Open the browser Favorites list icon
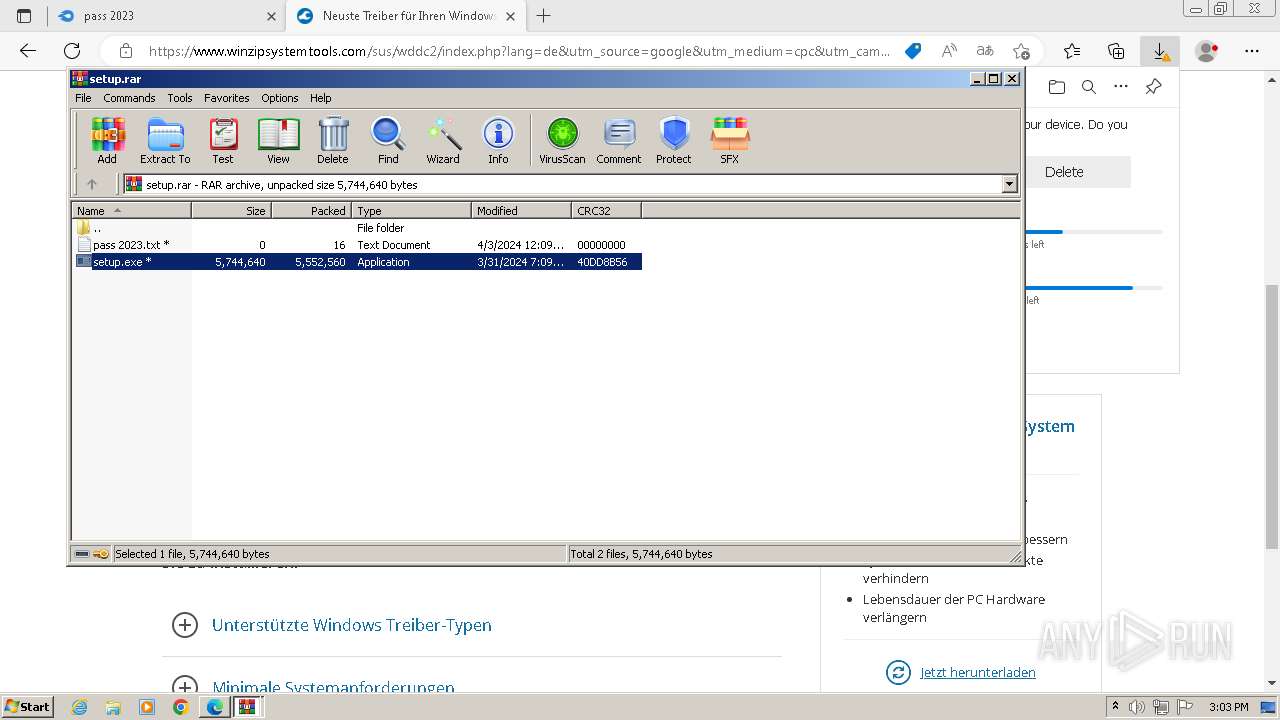Viewport: 1280px width, 720px height. tap(1072, 51)
